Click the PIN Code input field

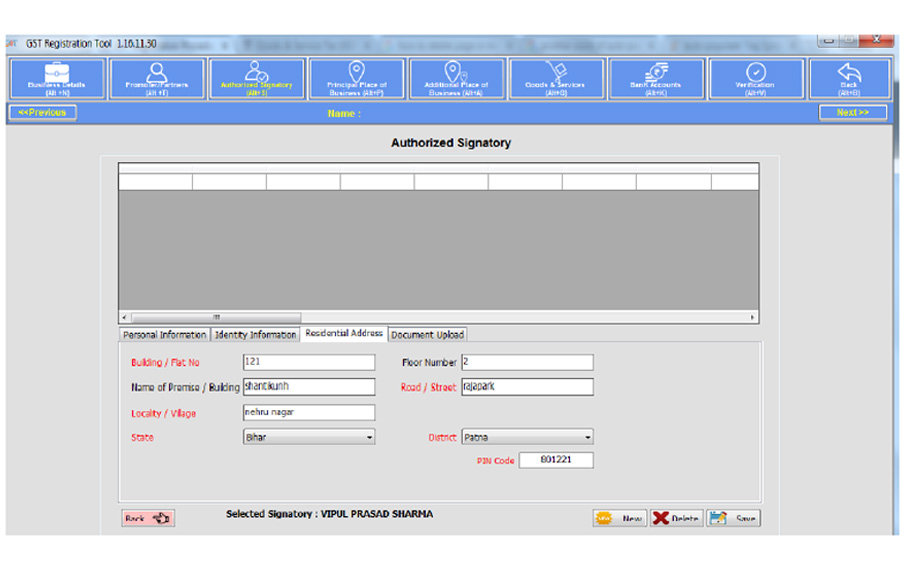[556, 461]
